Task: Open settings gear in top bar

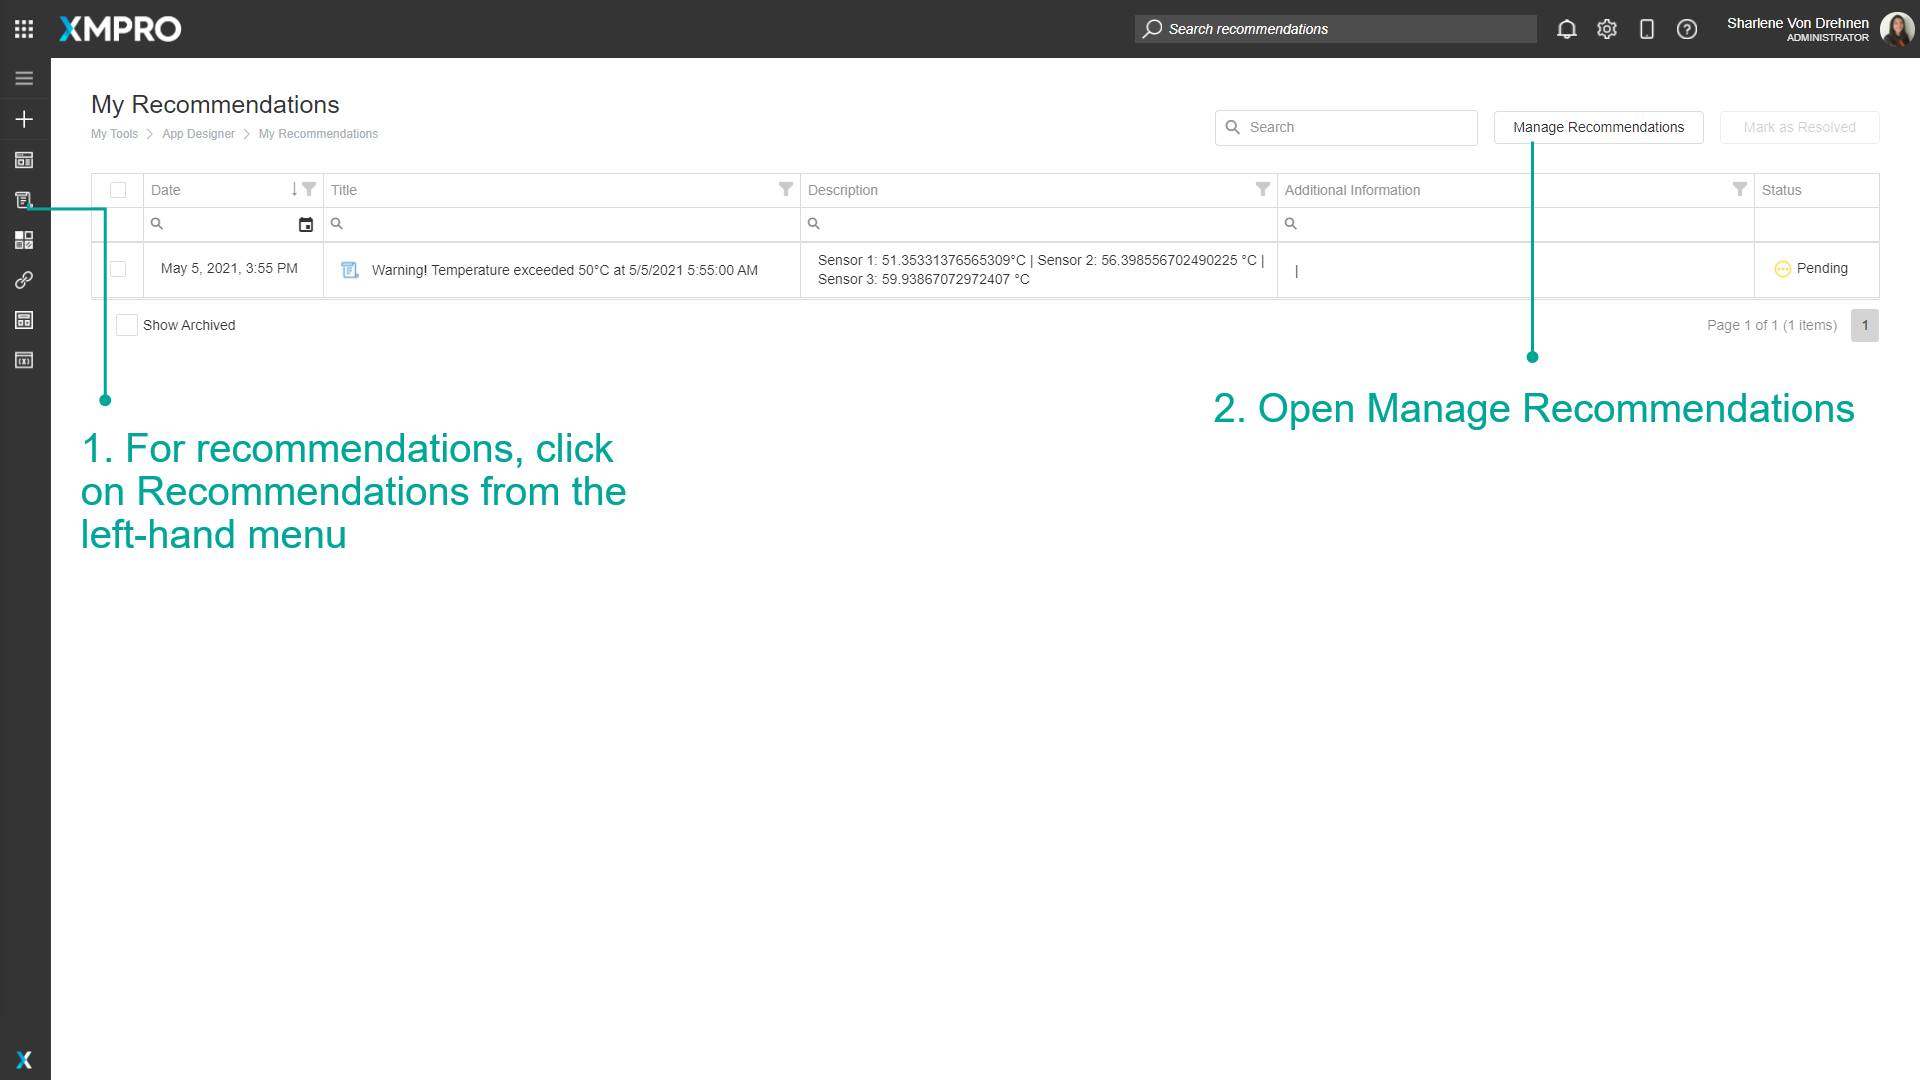Action: coord(1607,29)
